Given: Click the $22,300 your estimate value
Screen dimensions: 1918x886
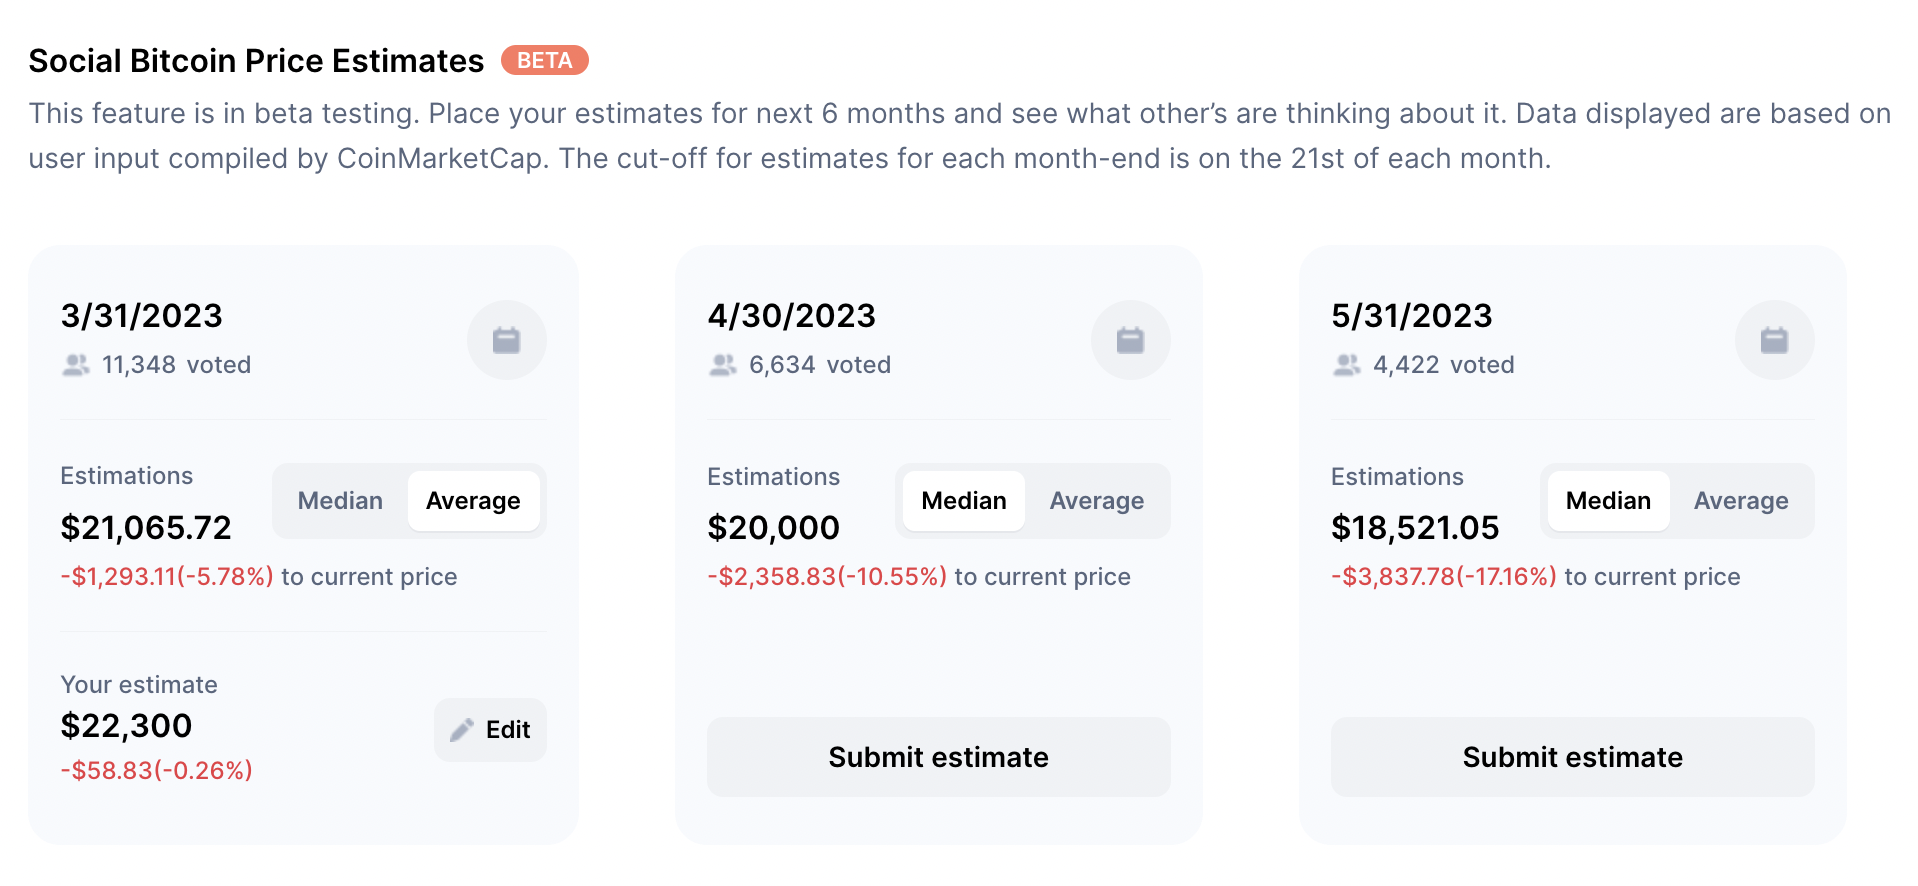Looking at the screenshot, I should [126, 726].
